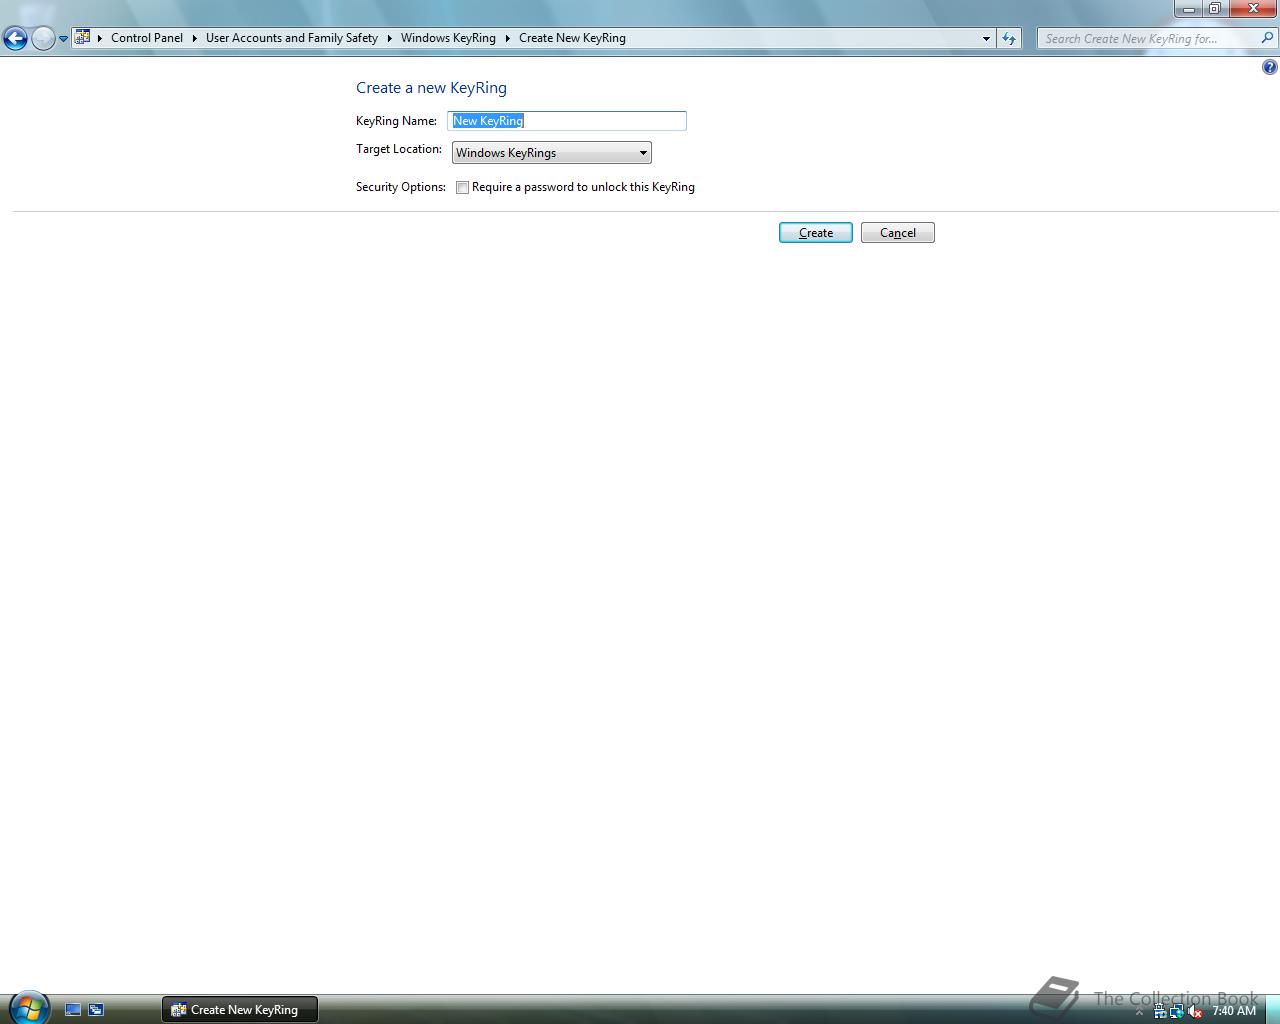Select Create New KeyRing taskbar button
Screen dimensions: 1280x1024
(240, 1010)
